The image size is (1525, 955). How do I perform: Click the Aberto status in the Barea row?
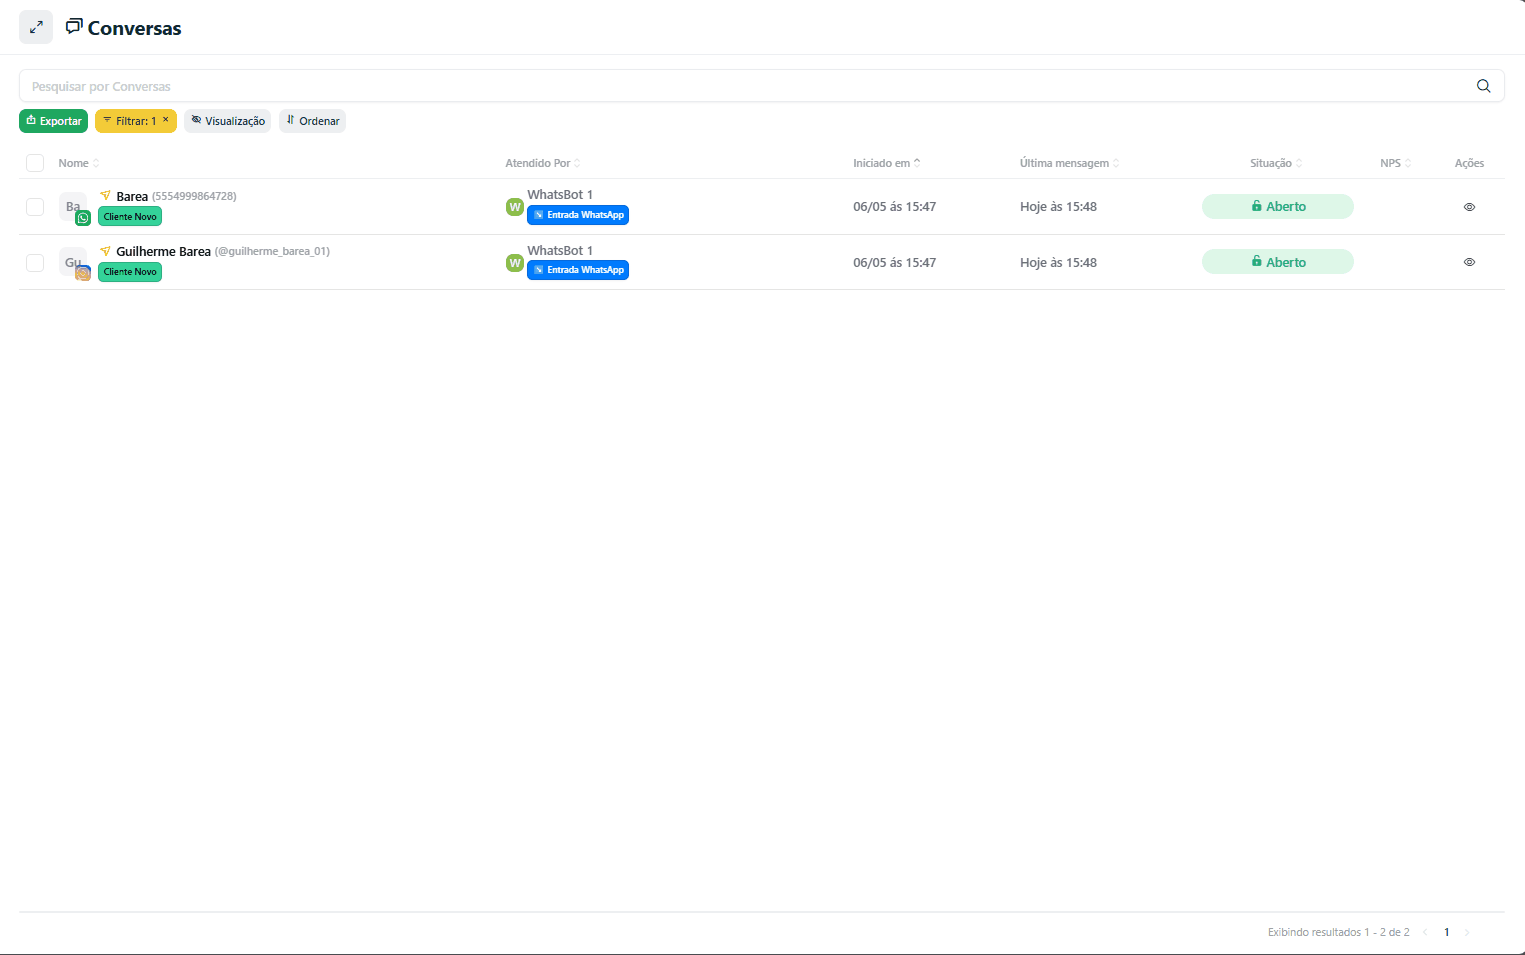1278,206
